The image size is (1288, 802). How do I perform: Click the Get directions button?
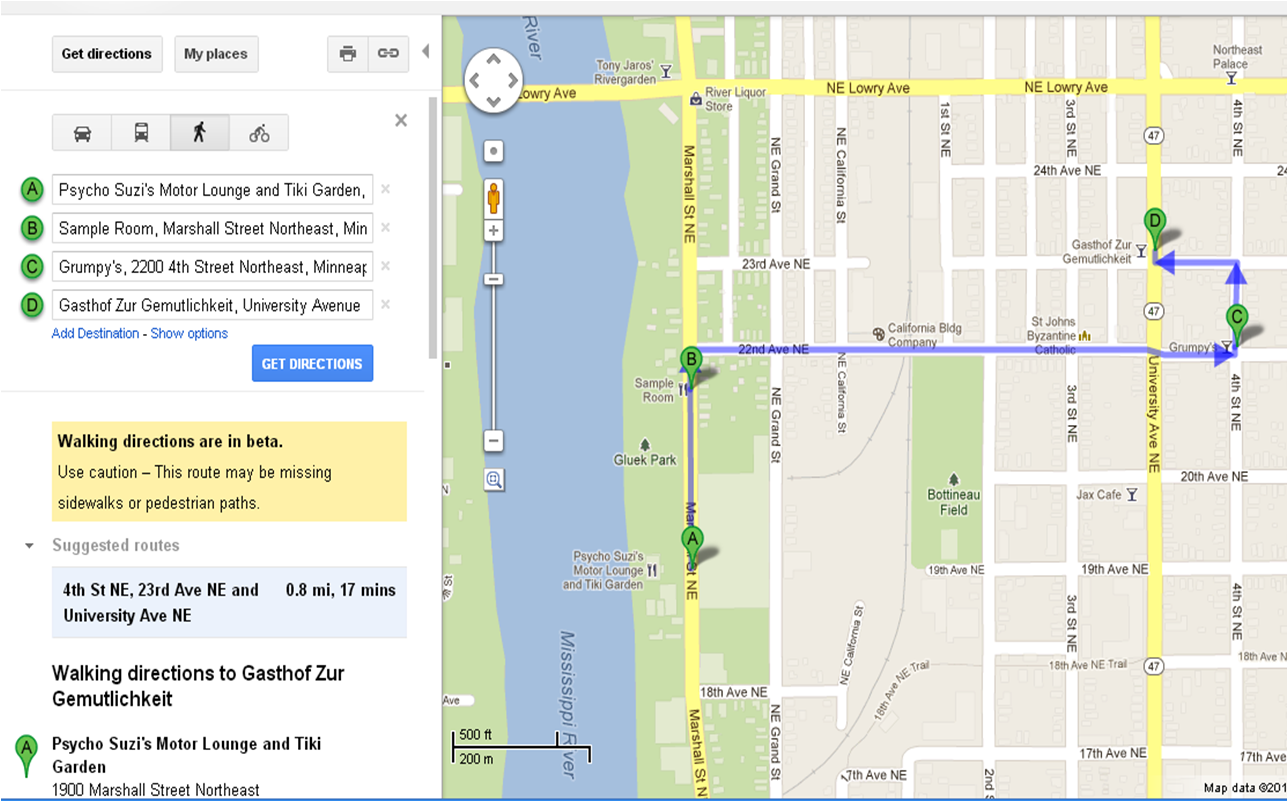click(107, 54)
